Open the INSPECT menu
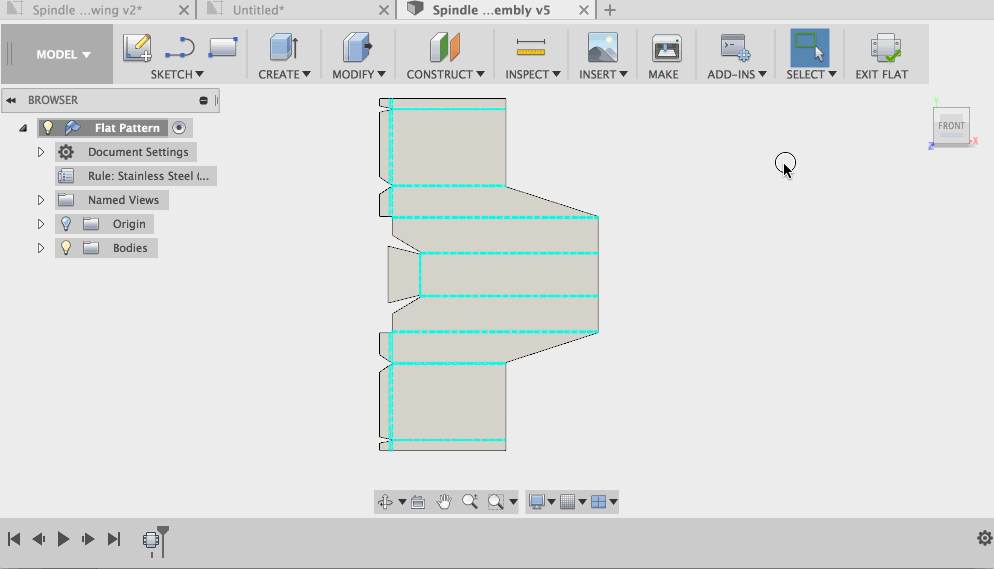994x569 pixels. click(x=531, y=74)
